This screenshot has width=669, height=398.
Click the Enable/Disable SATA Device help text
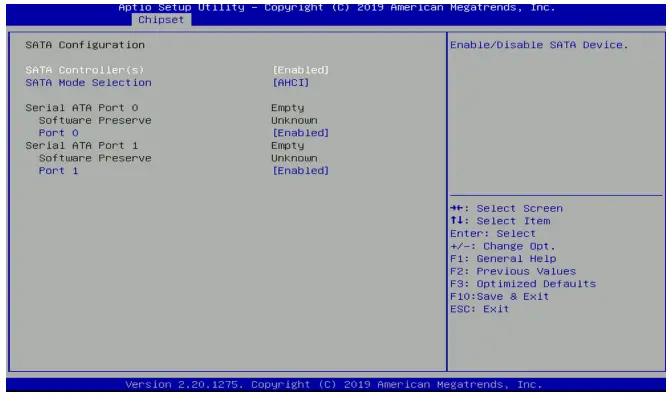(x=539, y=45)
